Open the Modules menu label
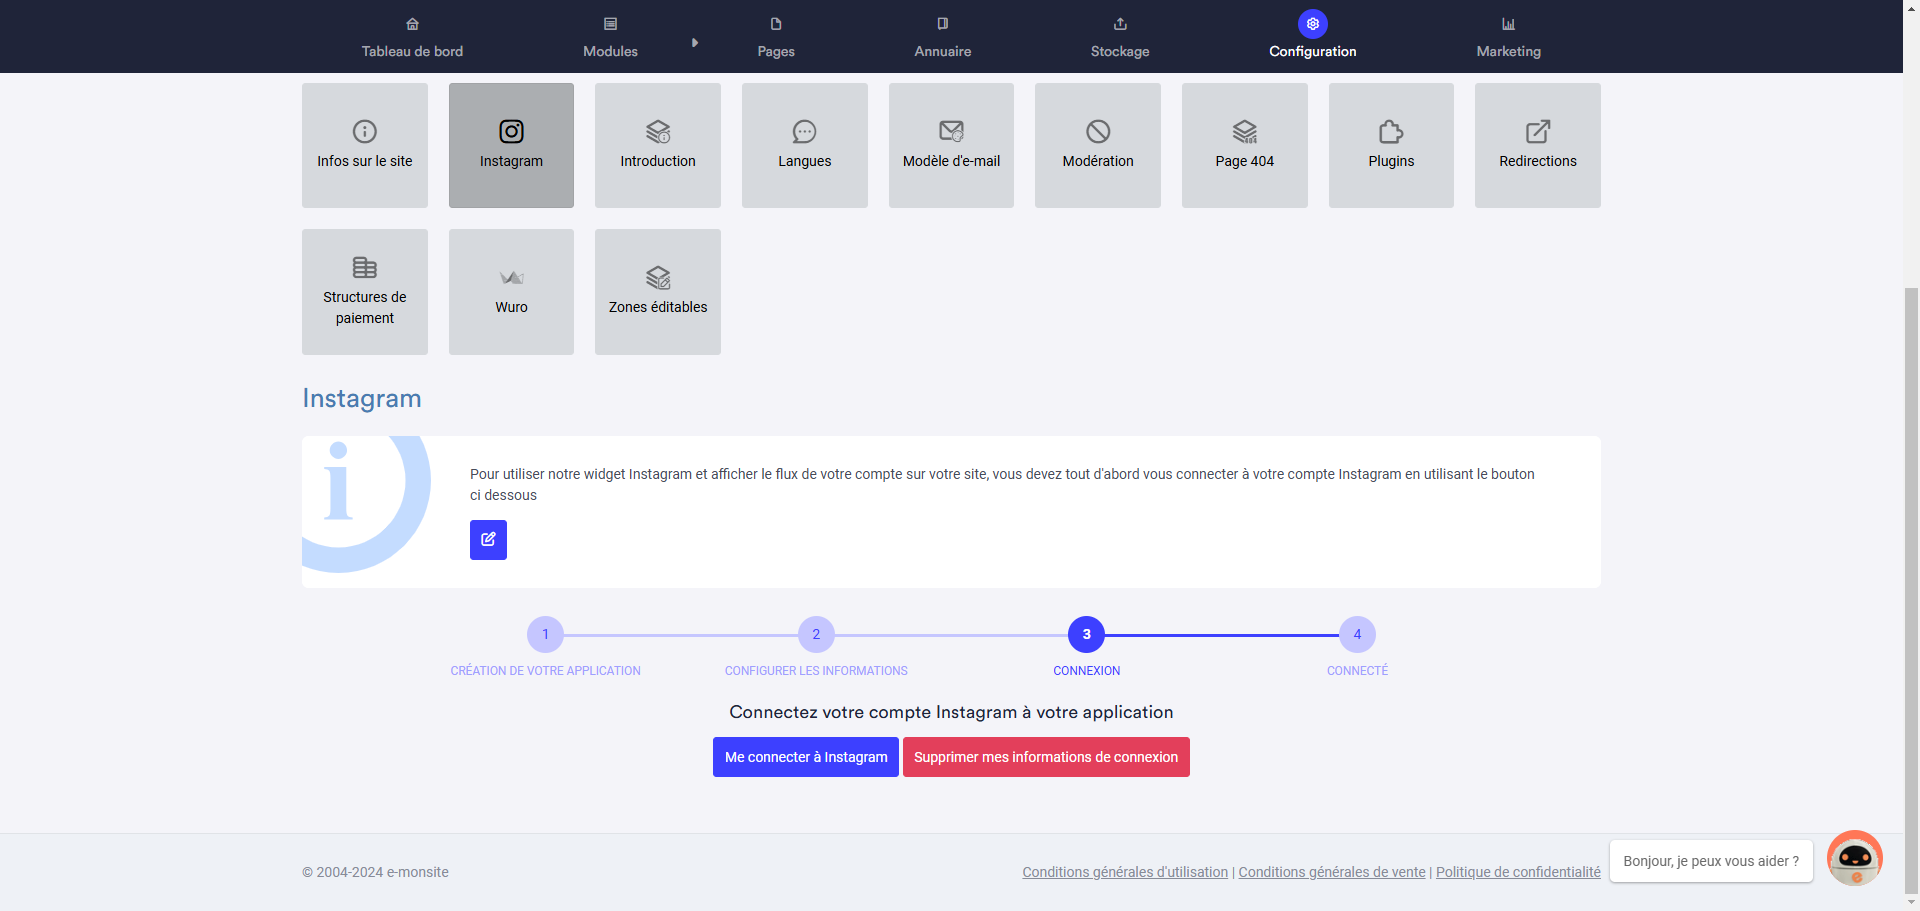This screenshot has width=1920, height=911. [x=610, y=51]
